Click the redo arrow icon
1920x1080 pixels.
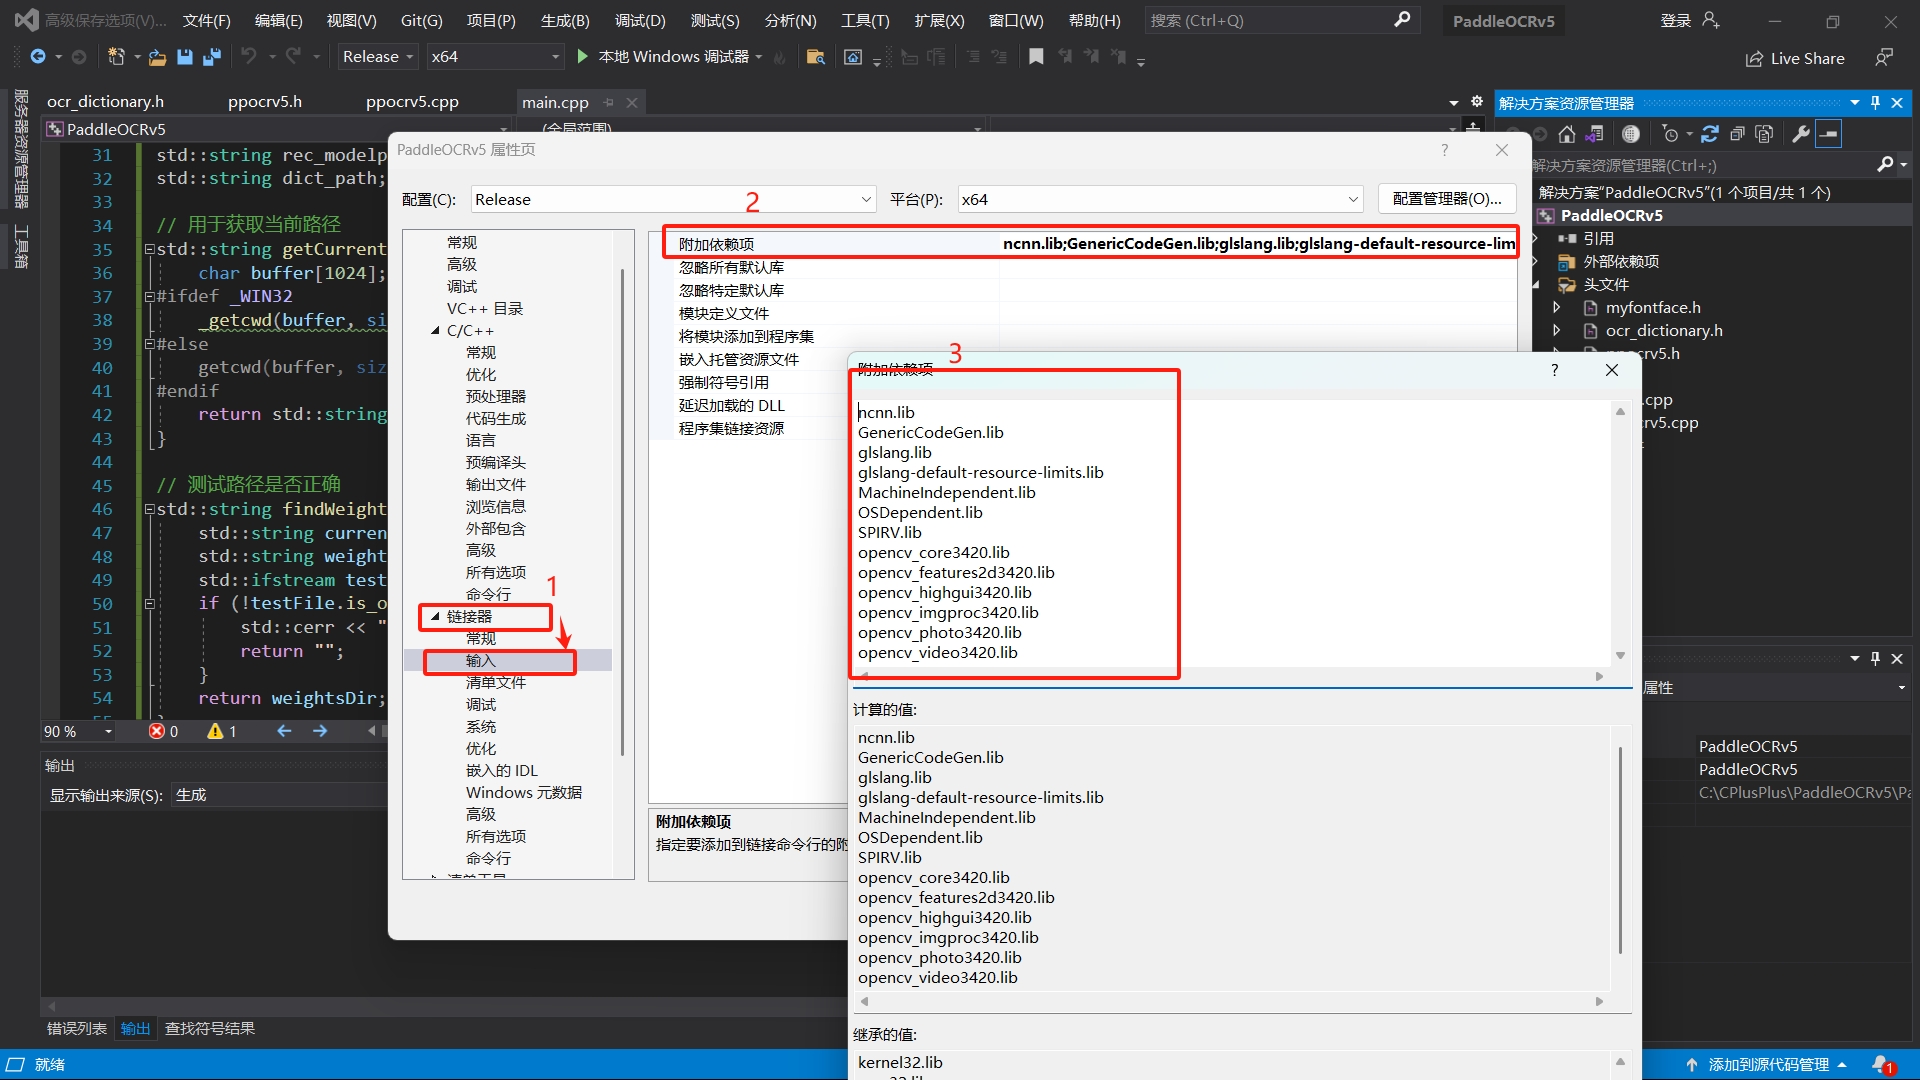coord(293,57)
